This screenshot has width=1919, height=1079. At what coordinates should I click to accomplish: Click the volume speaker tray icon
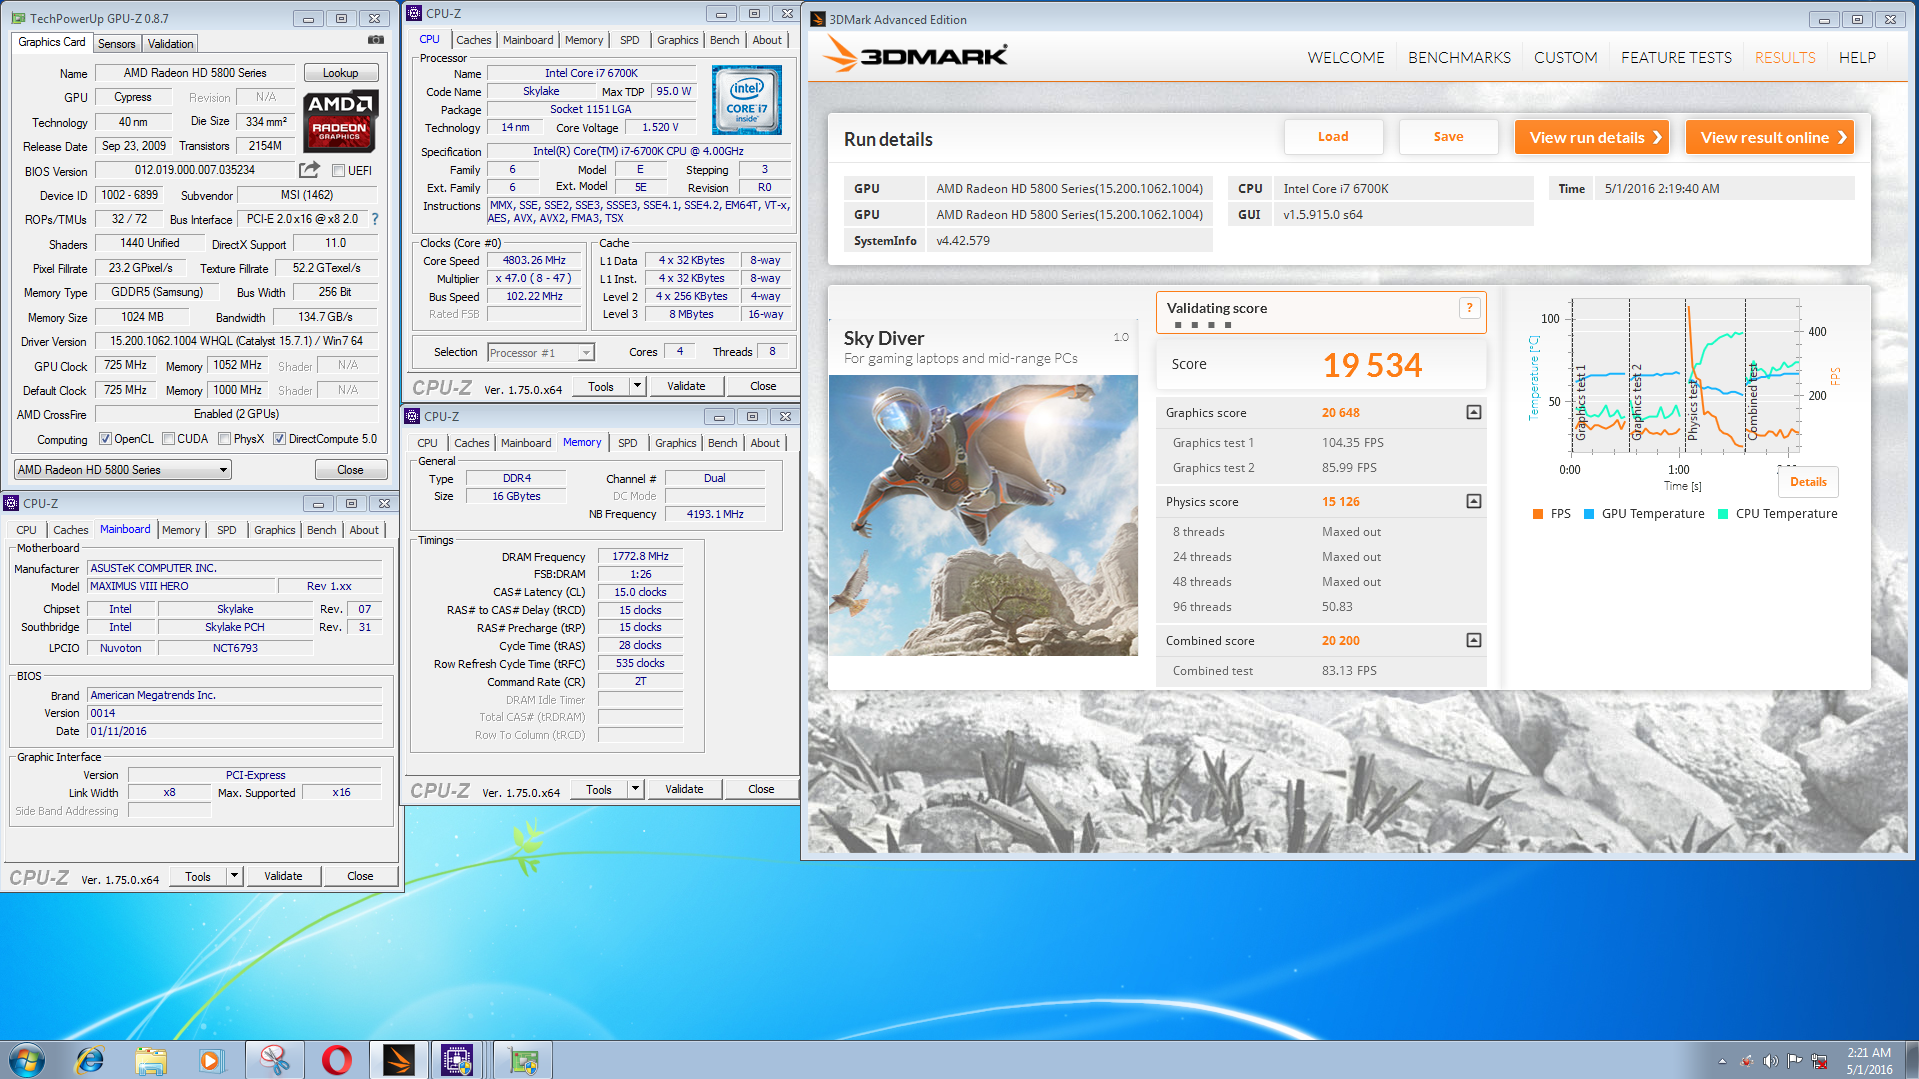pyautogui.click(x=1770, y=1061)
